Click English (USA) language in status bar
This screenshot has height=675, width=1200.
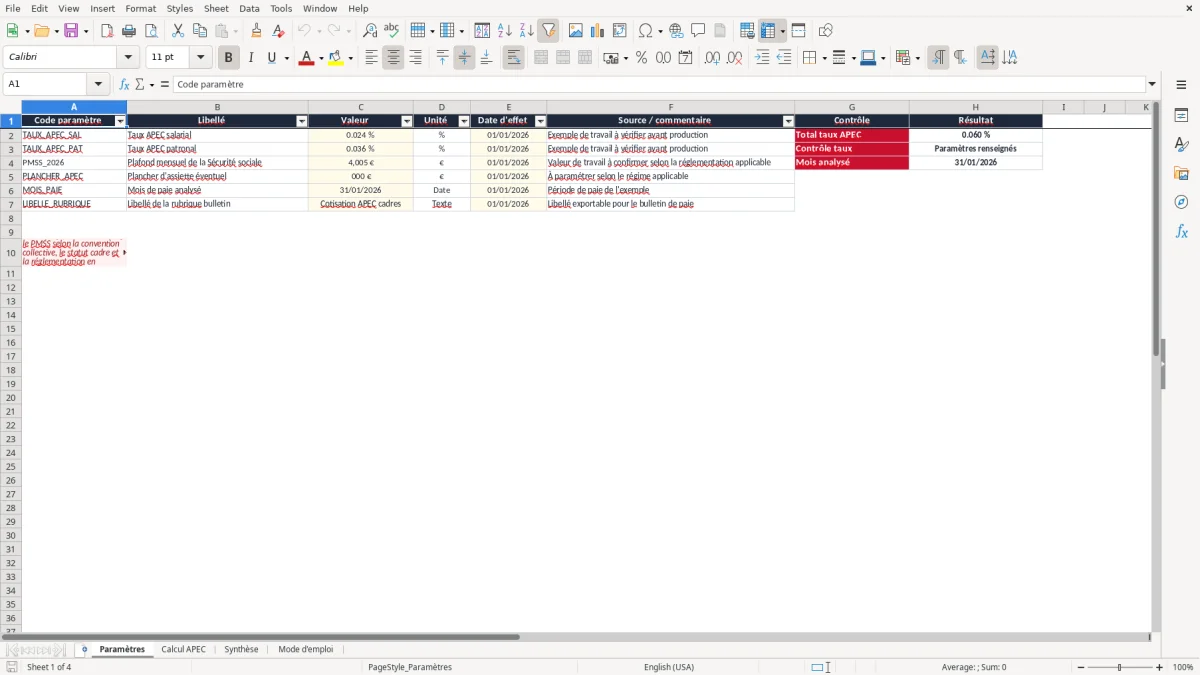point(668,667)
